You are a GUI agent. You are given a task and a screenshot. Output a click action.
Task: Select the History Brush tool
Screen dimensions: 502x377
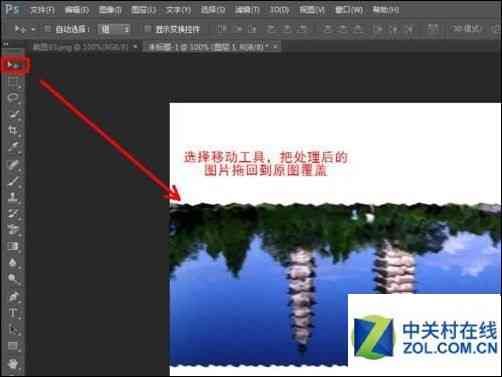[13, 213]
